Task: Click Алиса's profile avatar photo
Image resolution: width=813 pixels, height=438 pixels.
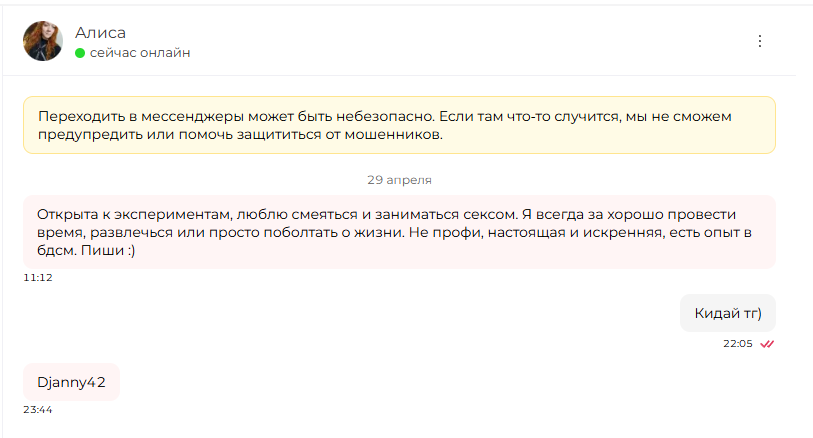Action: (x=43, y=41)
